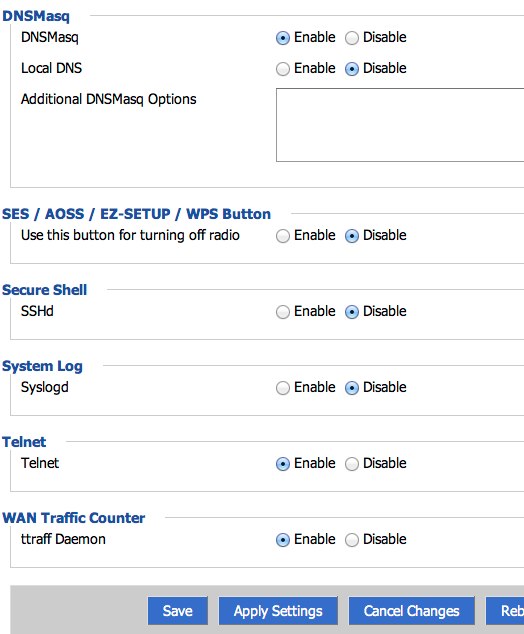The image size is (524, 634).
Task: Click Cancel Changes button
Action: pos(412,611)
